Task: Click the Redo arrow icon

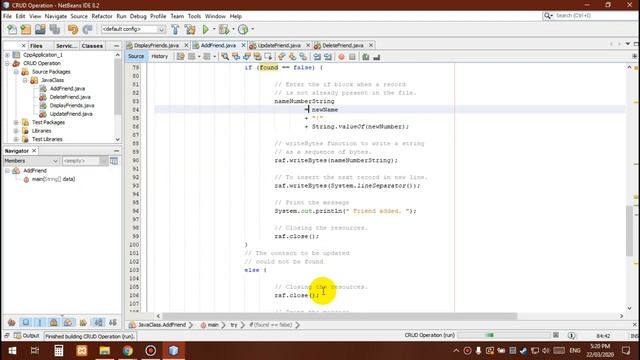Action: (x=87, y=29)
